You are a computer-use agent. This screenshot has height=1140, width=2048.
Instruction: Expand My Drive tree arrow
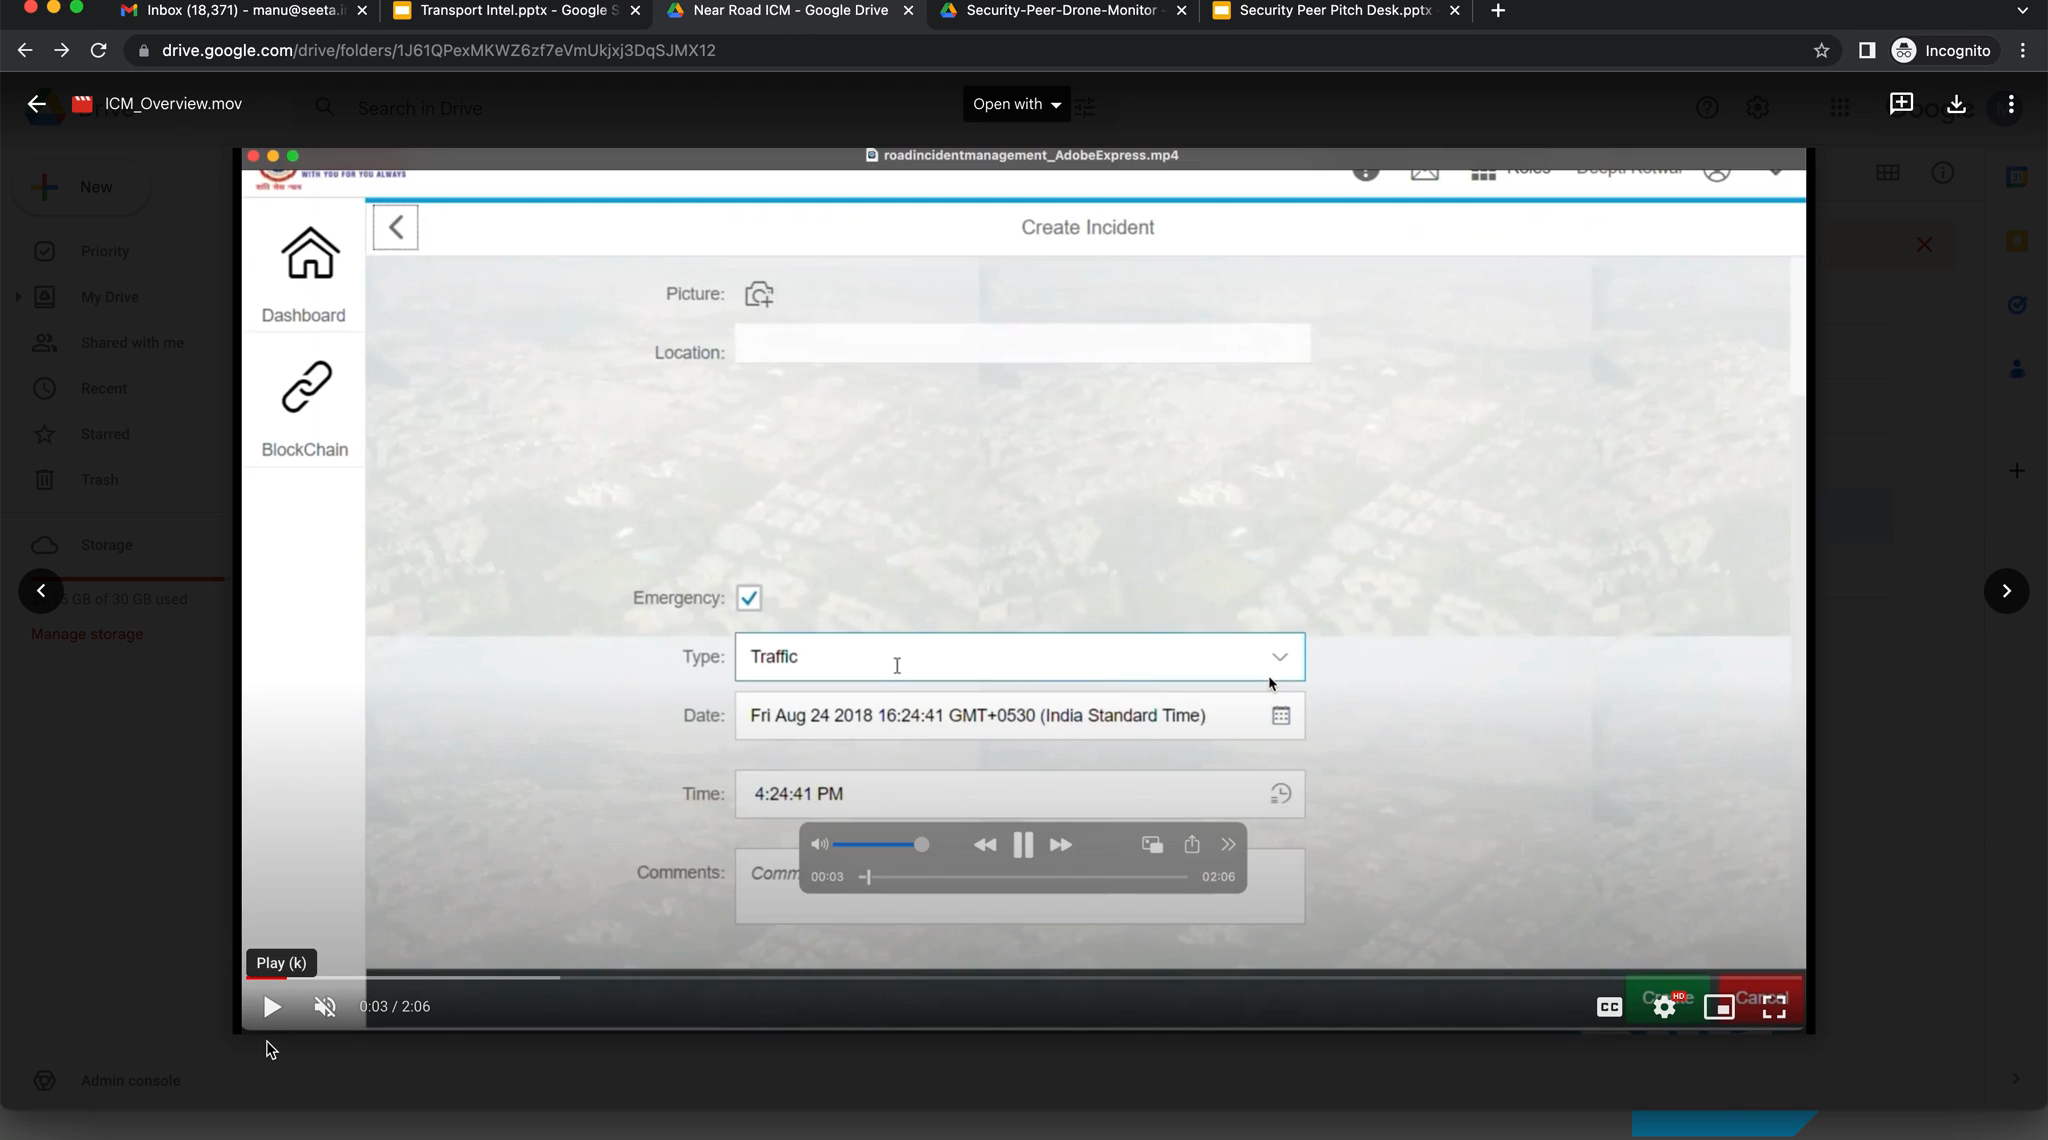click(18, 297)
